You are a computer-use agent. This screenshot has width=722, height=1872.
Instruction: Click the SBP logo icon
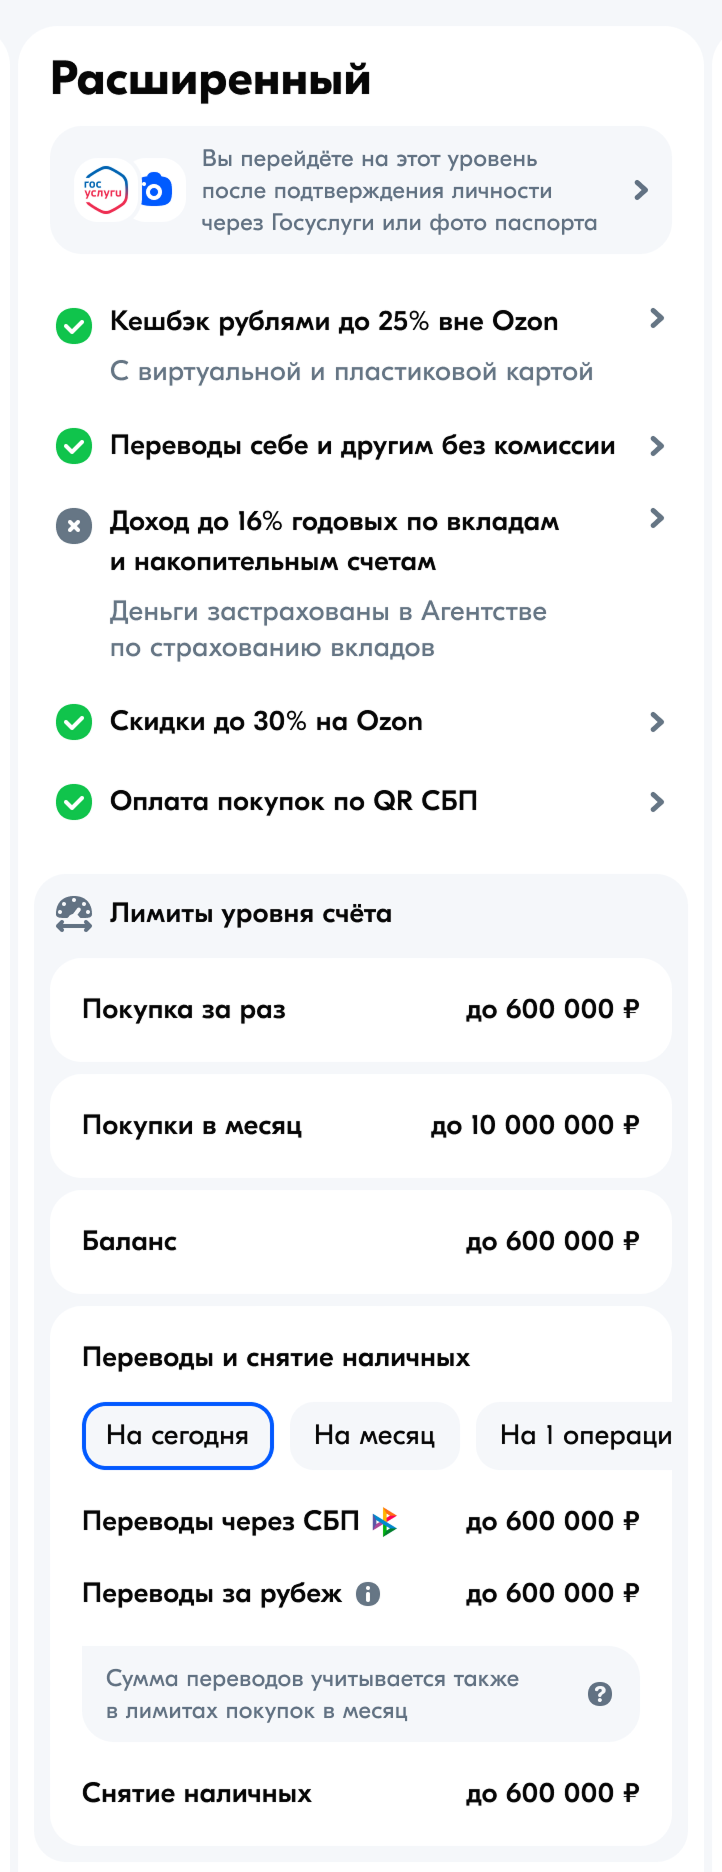[385, 1522]
